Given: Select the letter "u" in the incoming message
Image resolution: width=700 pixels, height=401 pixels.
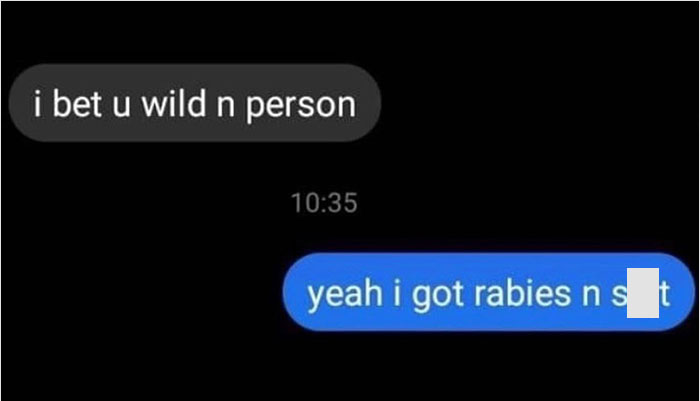Looking at the screenshot, I should click(x=121, y=107).
